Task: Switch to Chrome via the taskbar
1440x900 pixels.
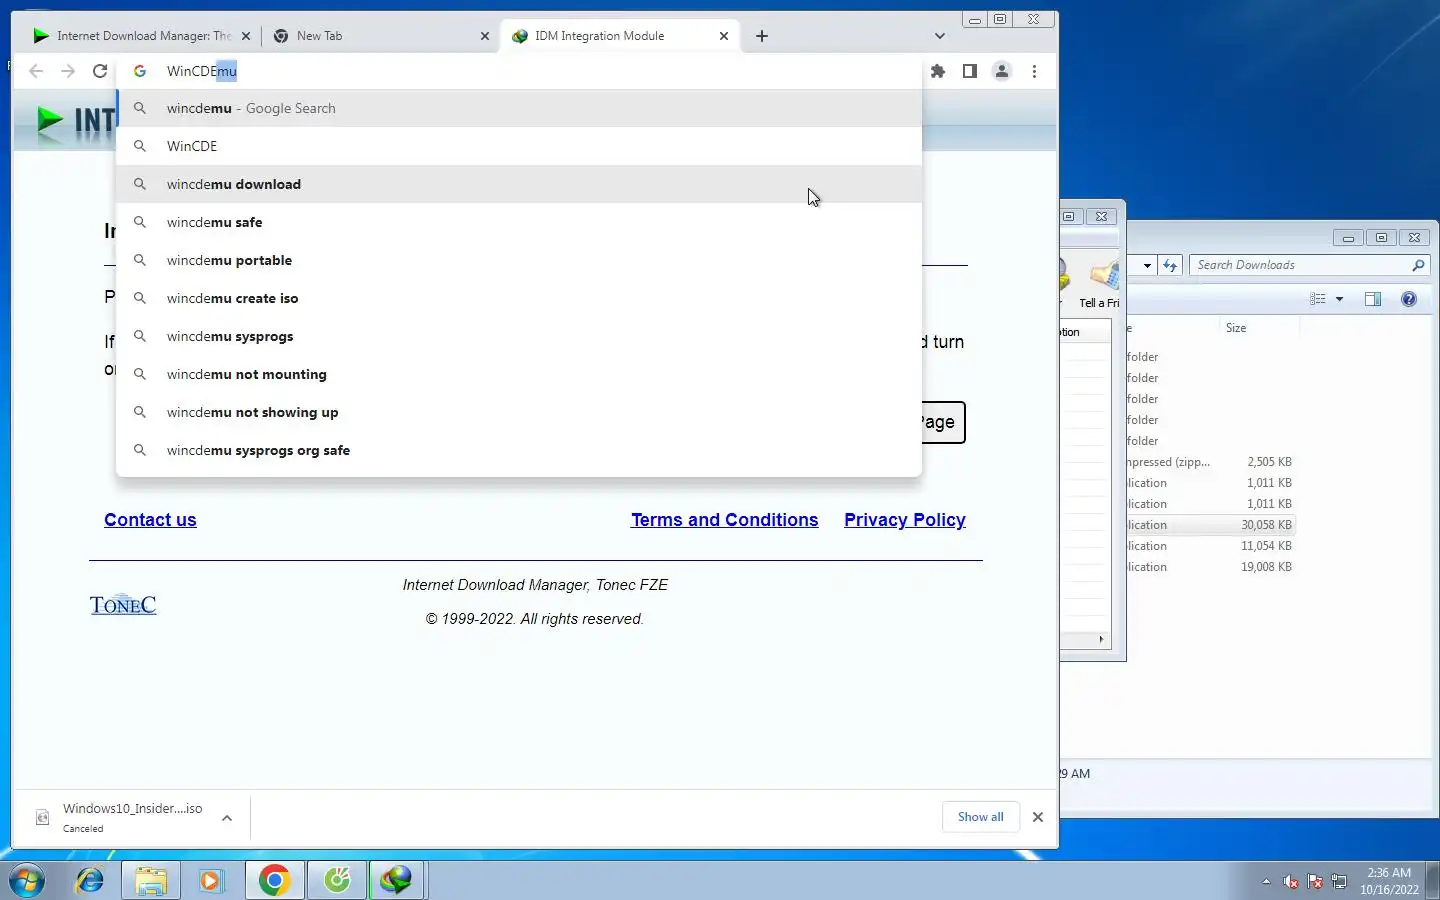Action: (274, 880)
